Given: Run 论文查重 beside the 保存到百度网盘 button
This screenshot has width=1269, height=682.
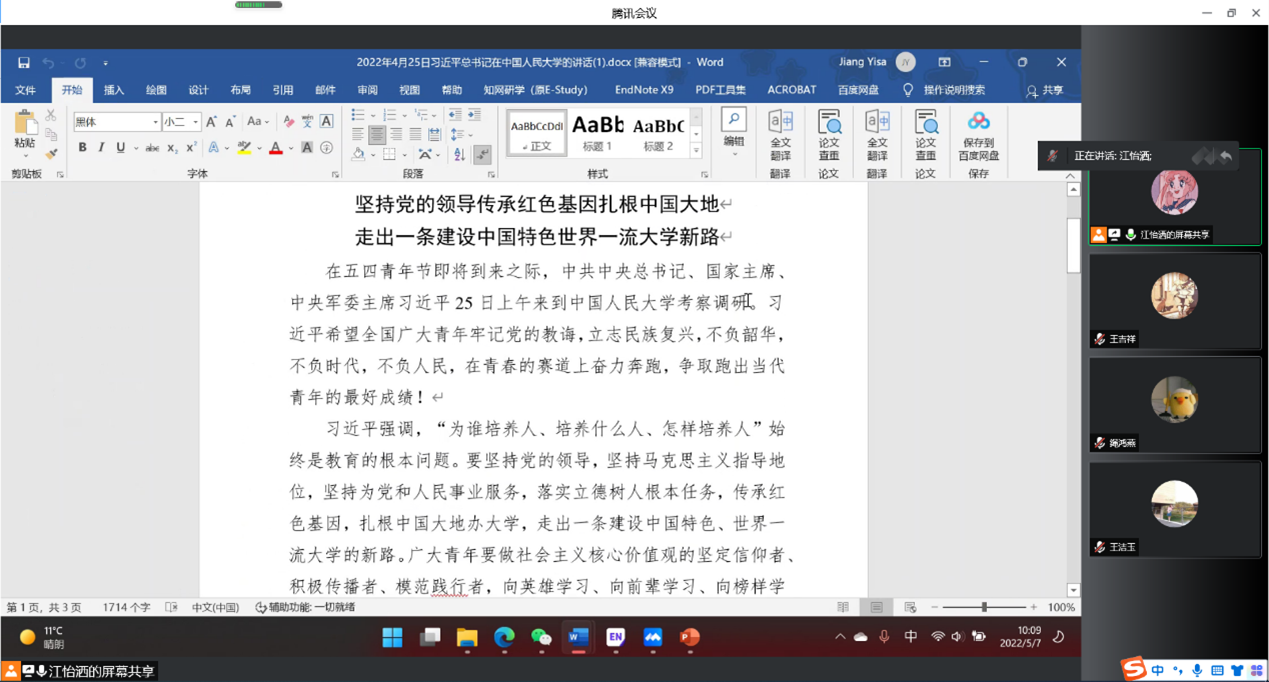Looking at the screenshot, I should coord(926,135).
